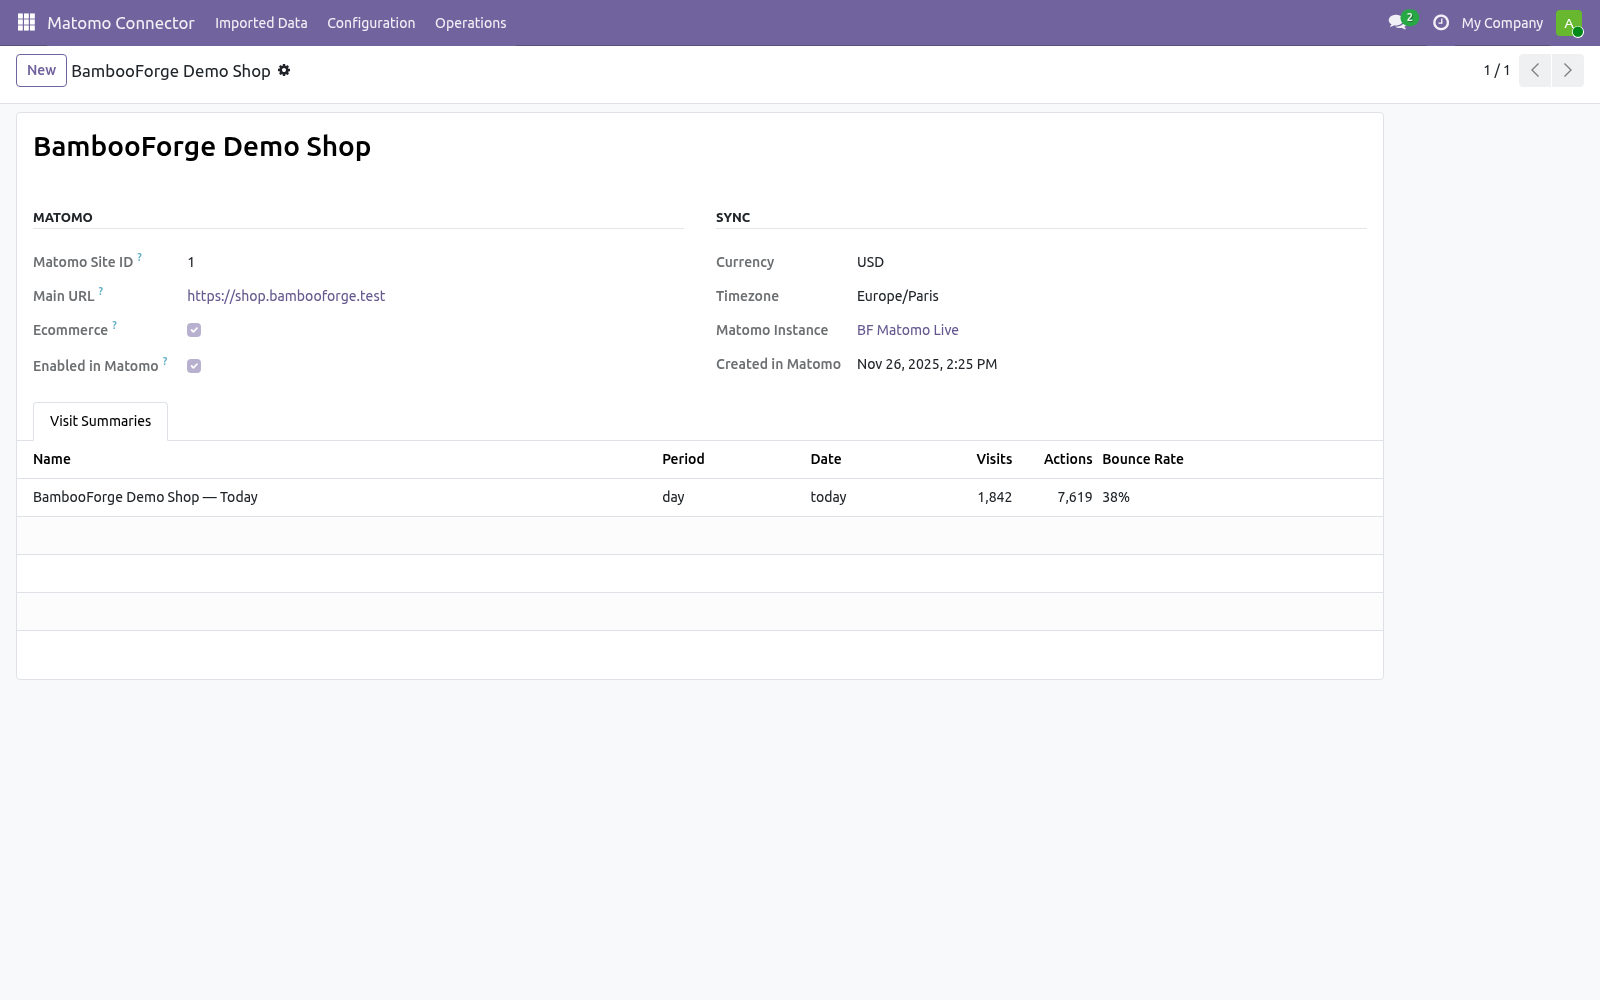Click the Matomo Site ID value 1

(191, 262)
